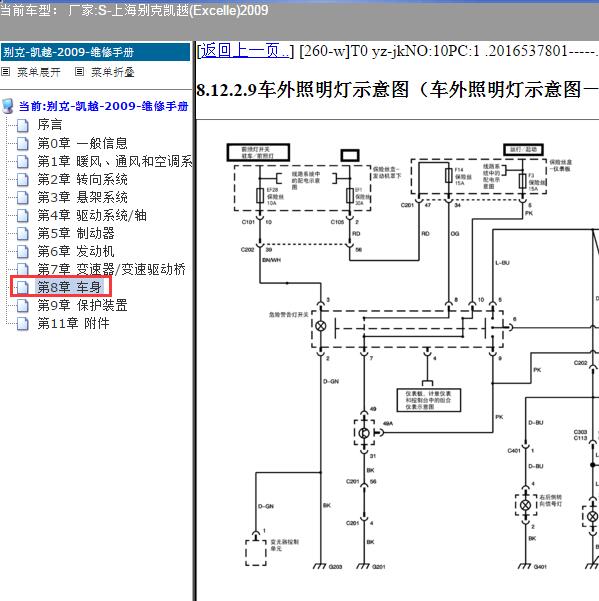Click the 返回上一页 link
The image size is (599, 601).
pos(245,51)
